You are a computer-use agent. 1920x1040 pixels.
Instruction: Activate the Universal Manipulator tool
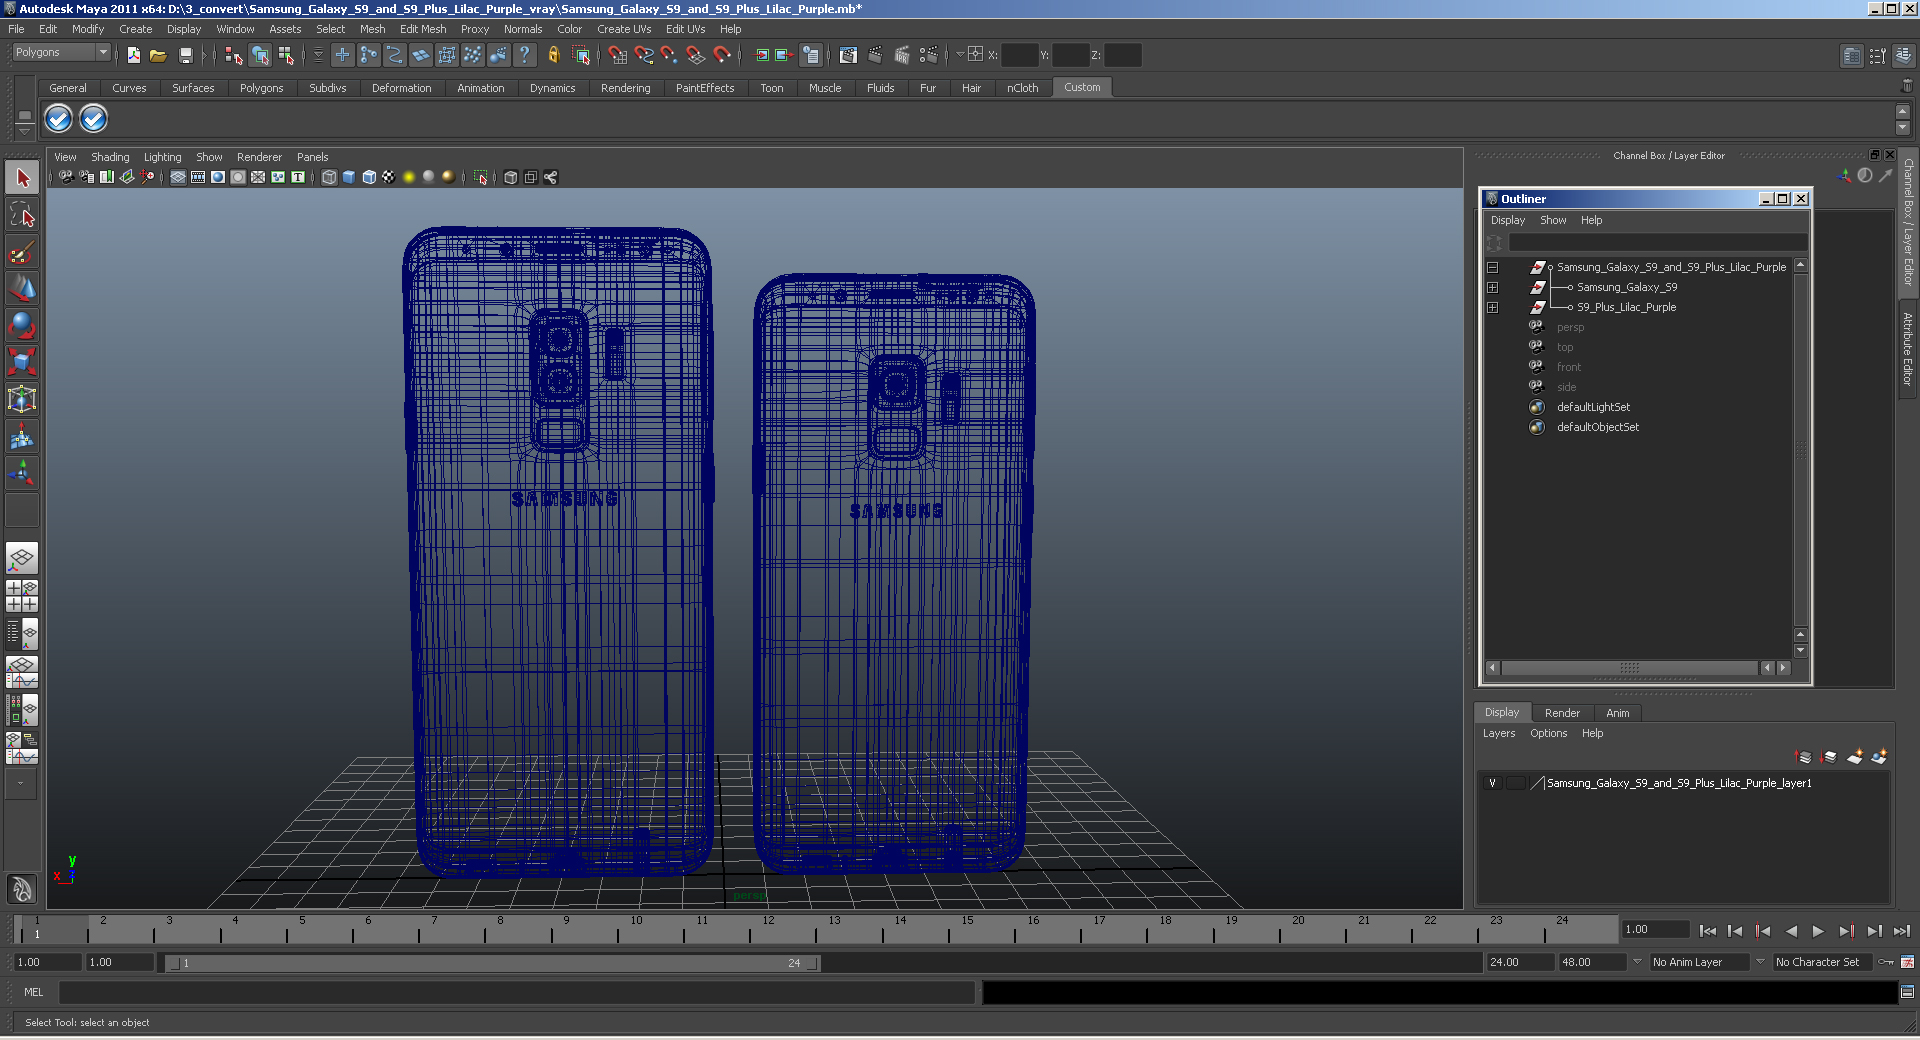coord(22,399)
